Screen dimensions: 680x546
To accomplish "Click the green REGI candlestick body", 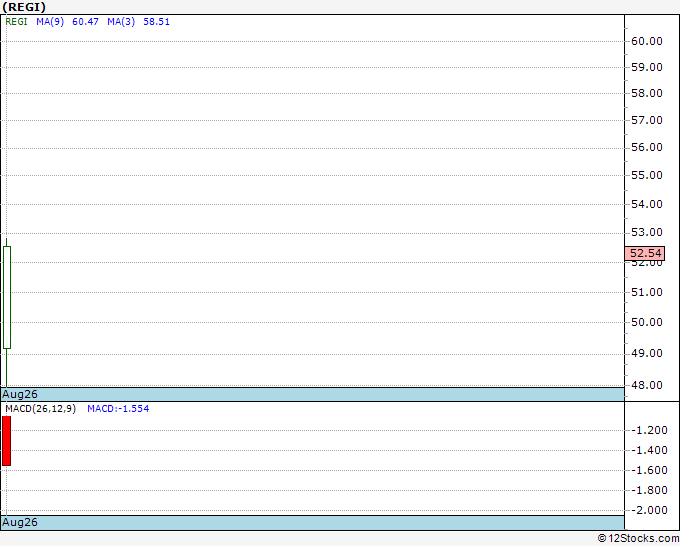I will pyautogui.click(x=7, y=298).
